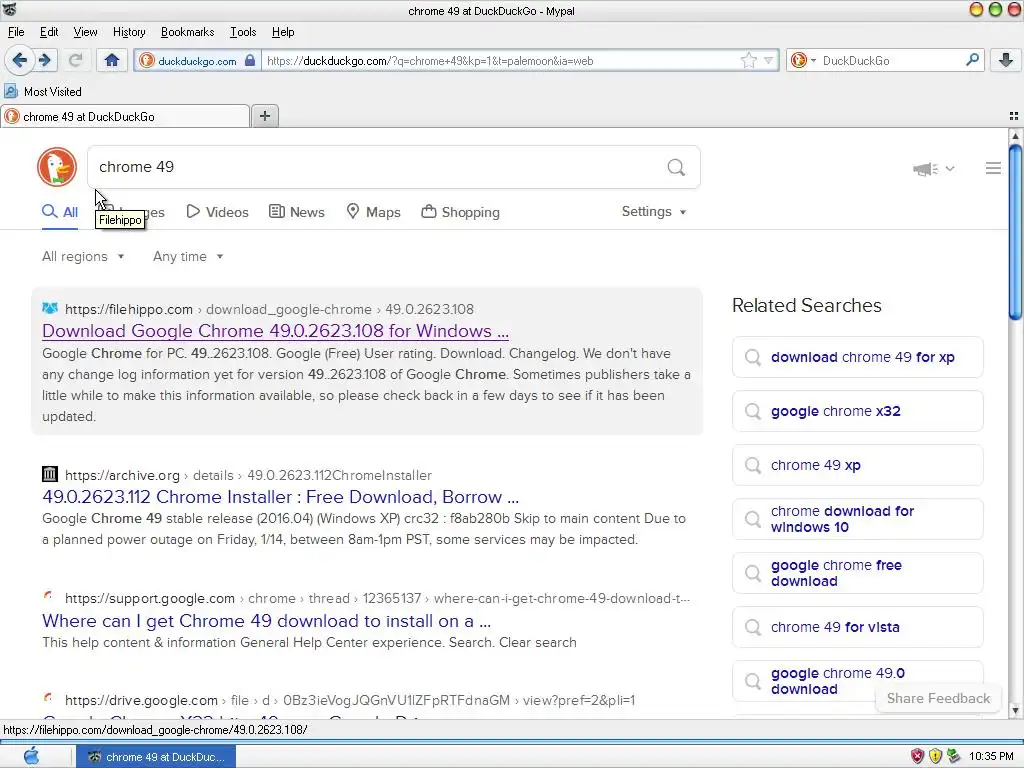
Task: Switch to the News search tab
Action: 297,212
